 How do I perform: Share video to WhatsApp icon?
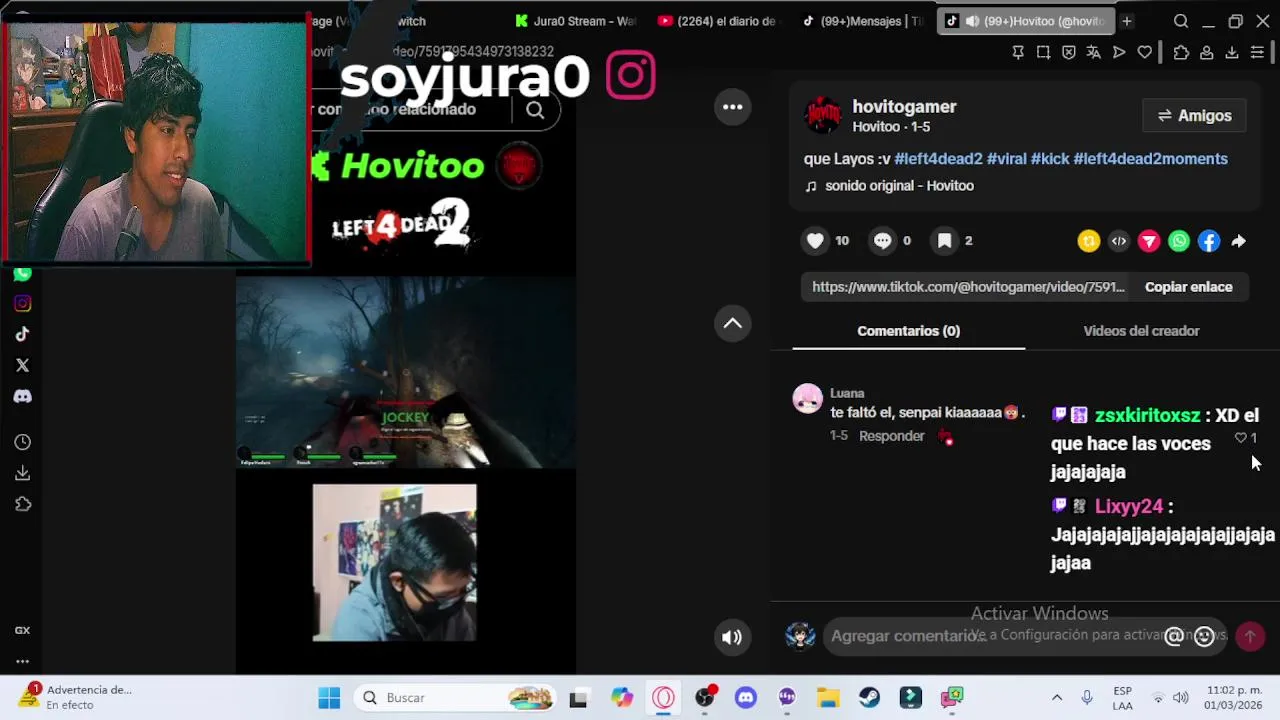click(x=1179, y=241)
